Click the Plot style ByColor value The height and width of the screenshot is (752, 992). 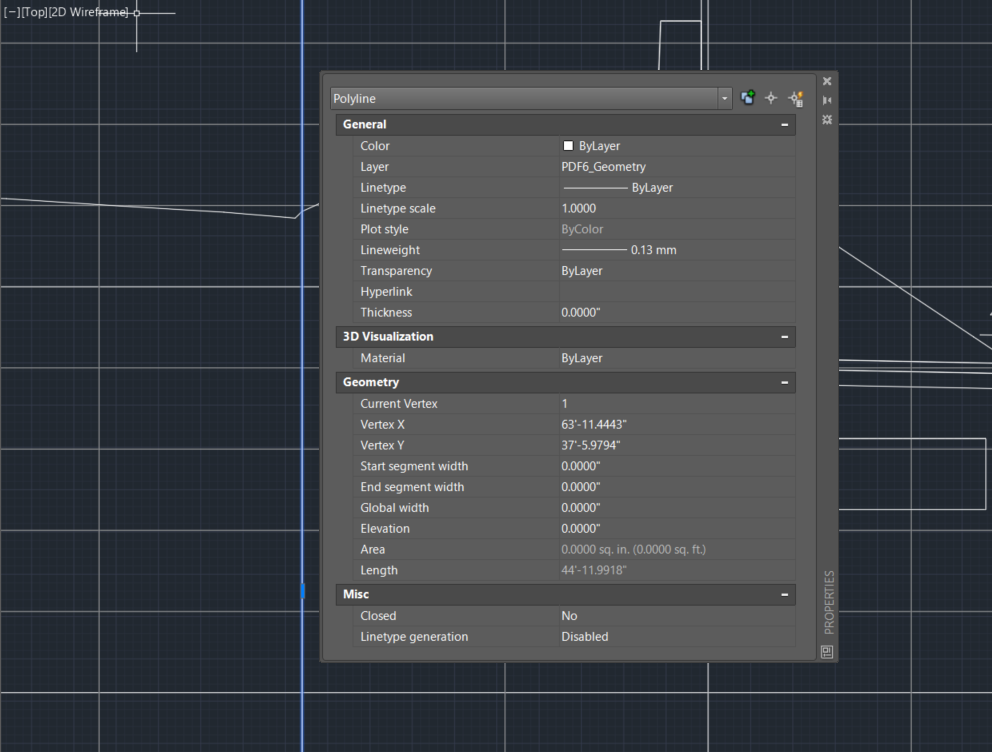(x=582, y=229)
